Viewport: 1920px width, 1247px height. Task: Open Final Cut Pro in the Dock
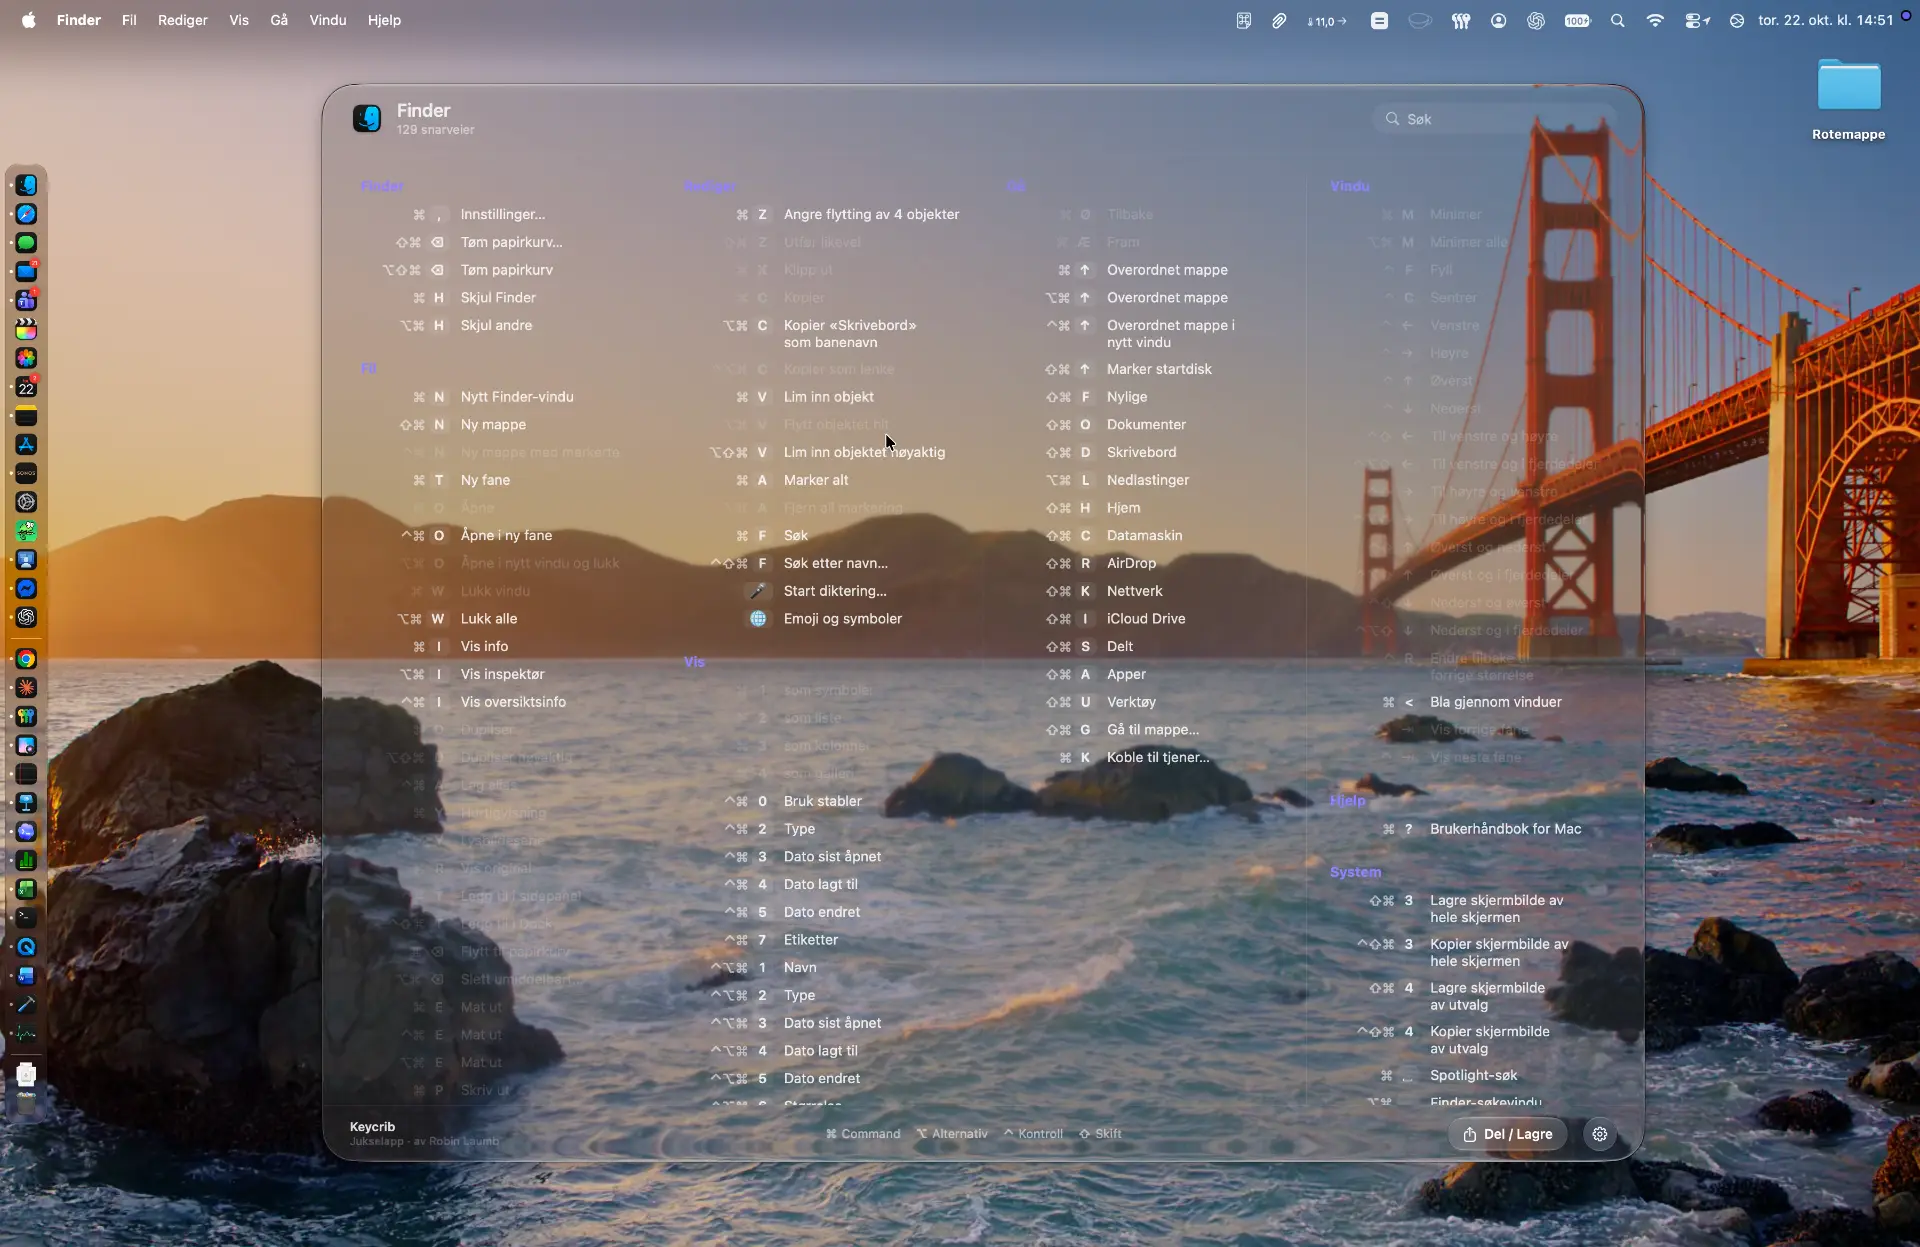coord(26,330)
